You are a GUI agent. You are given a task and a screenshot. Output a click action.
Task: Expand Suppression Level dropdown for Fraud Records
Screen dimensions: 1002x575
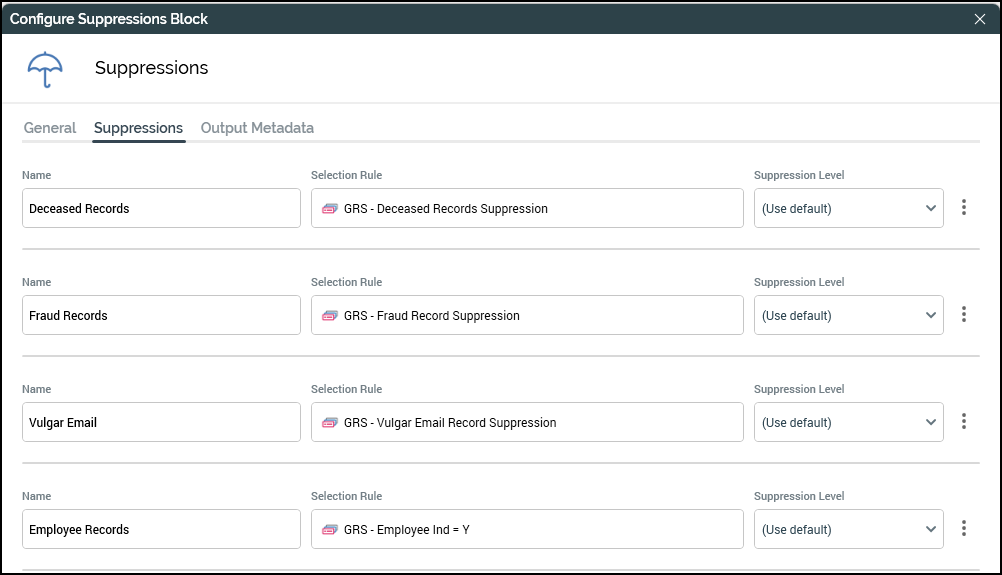848,316
